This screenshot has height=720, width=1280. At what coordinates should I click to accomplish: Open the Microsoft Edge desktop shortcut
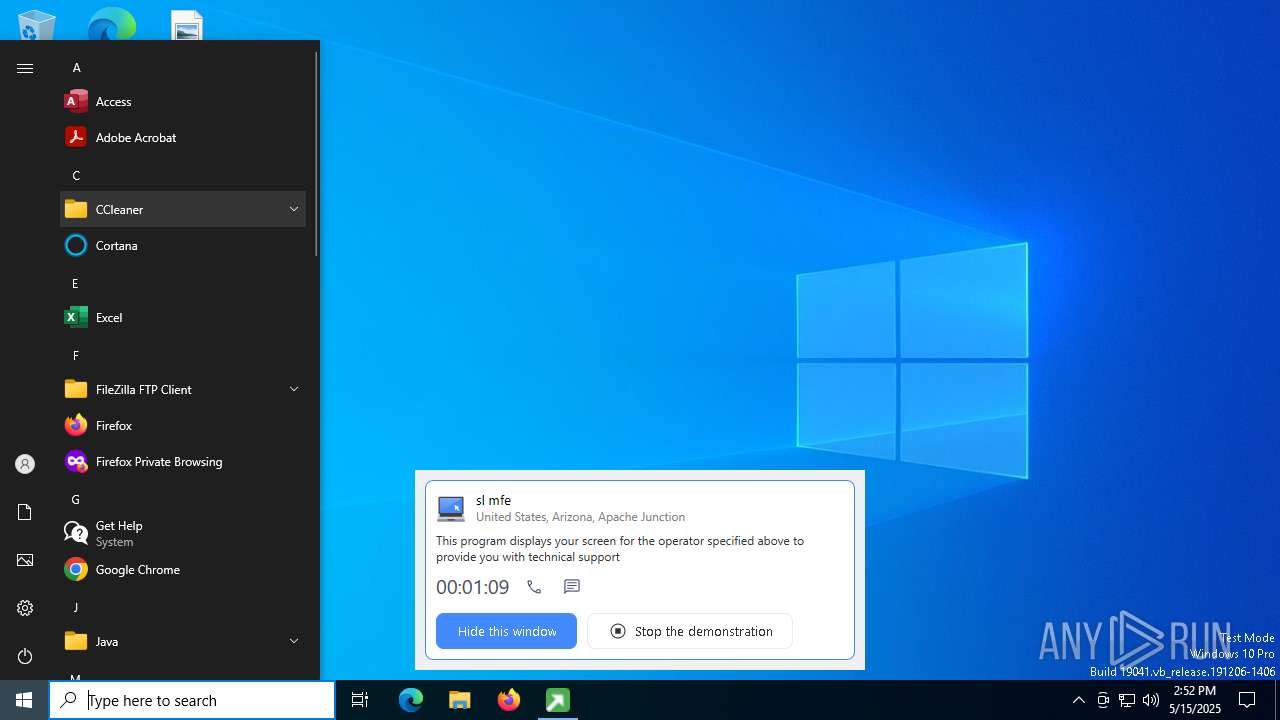point(111,25)
